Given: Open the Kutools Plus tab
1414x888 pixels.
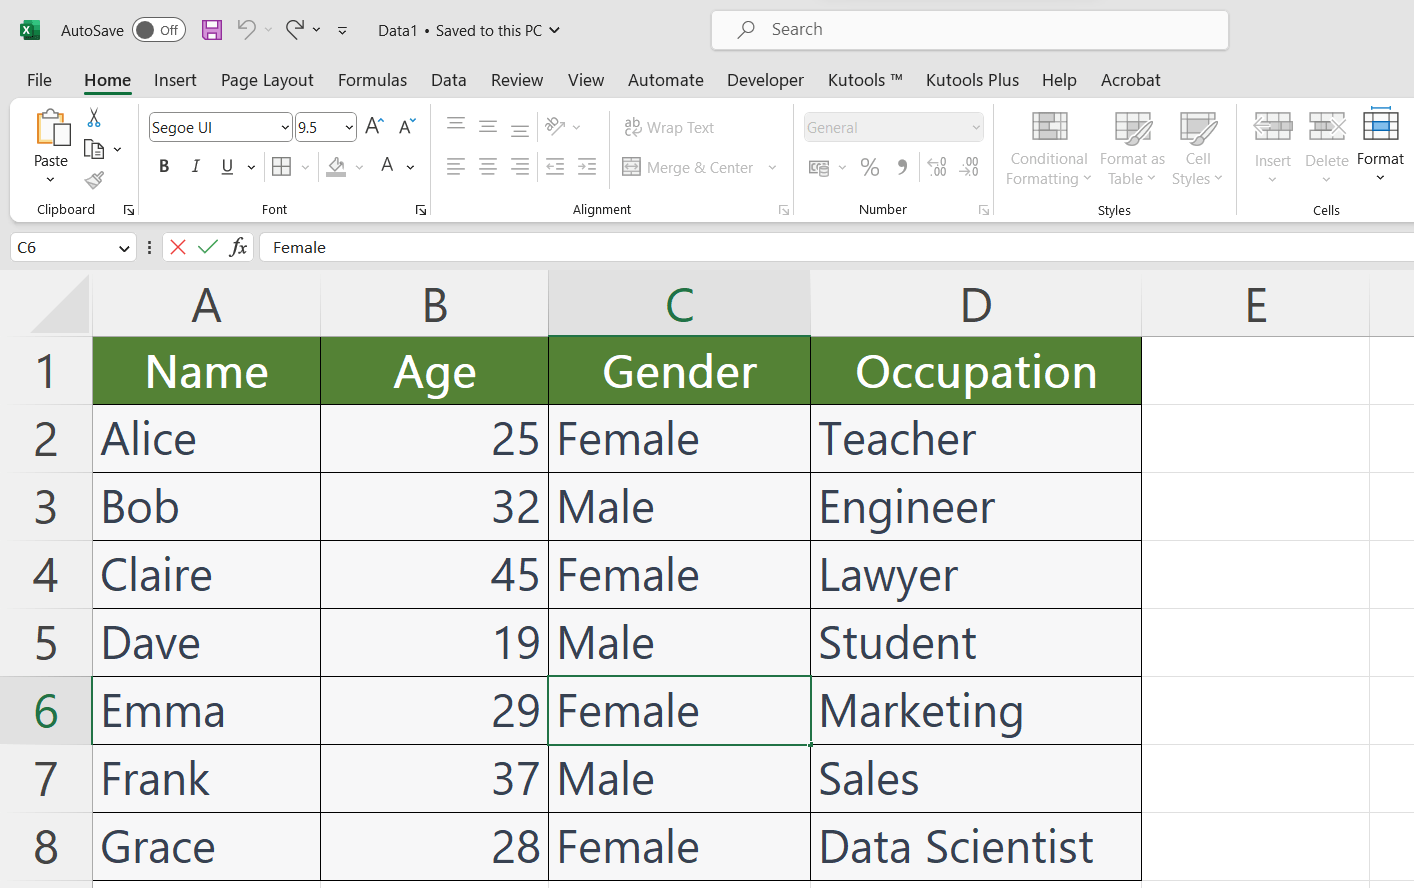Looking at the screenshot, I should 972,80.
